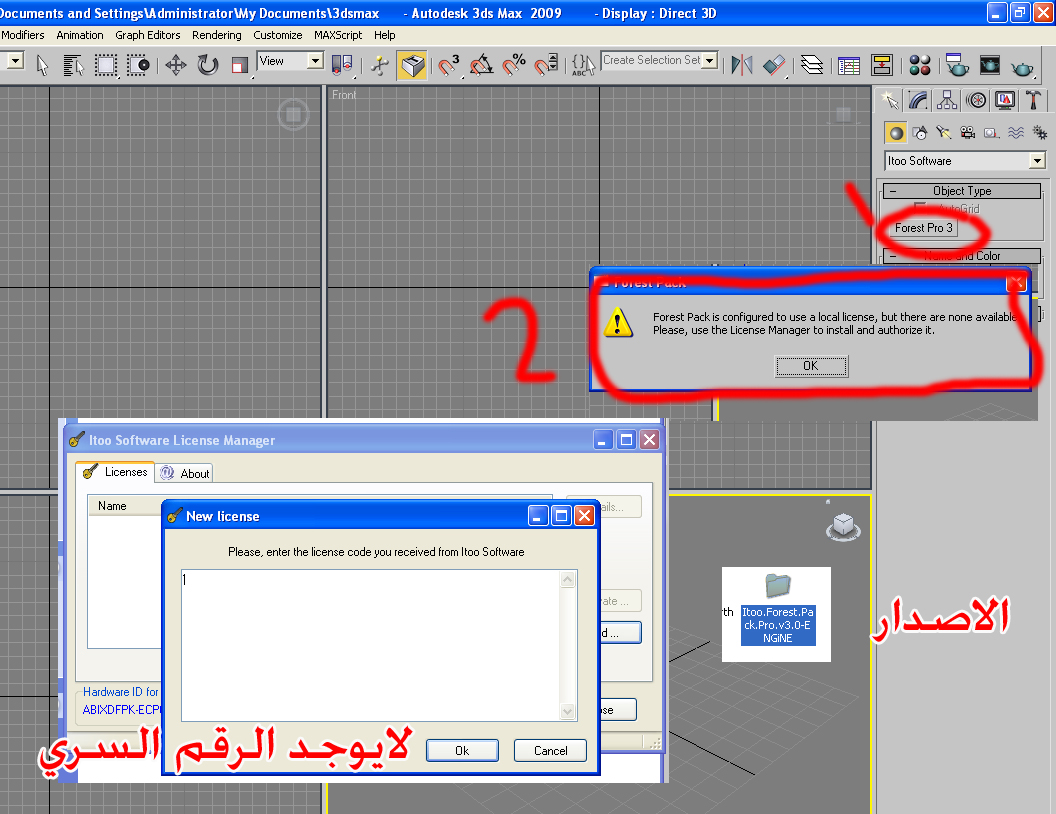Close the Forest Pack warning dialog

pyautogui.click(x=1015, y=283)
